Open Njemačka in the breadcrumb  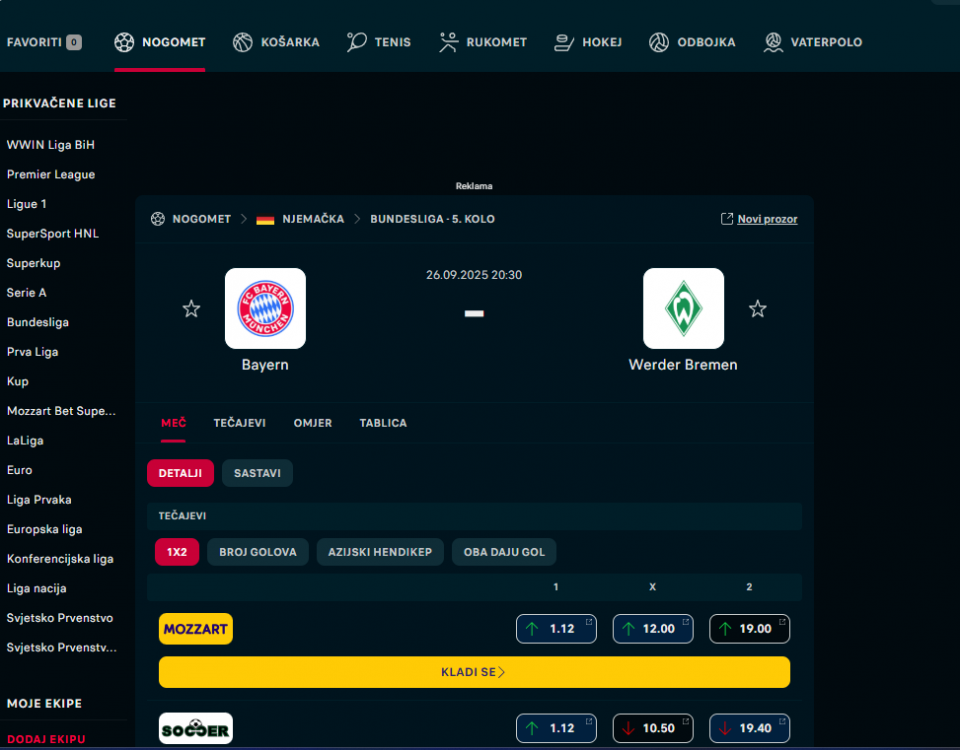tap(313, 219)
